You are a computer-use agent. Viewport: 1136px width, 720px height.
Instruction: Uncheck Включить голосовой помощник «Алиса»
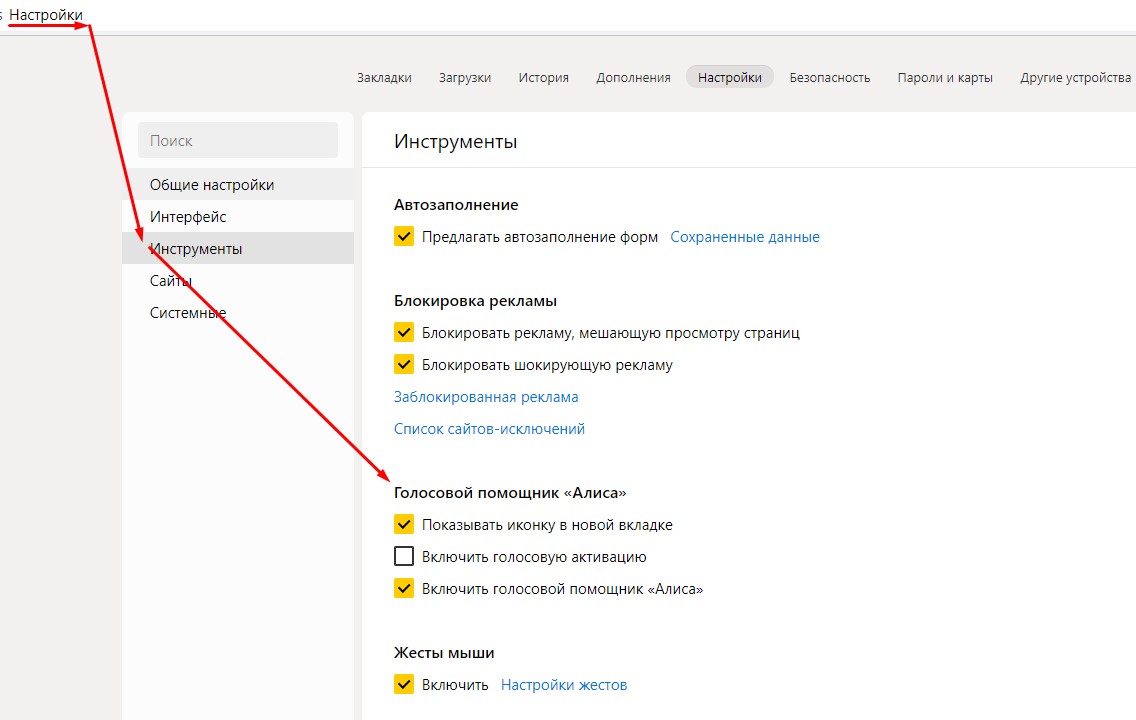(x=404, y=588)
